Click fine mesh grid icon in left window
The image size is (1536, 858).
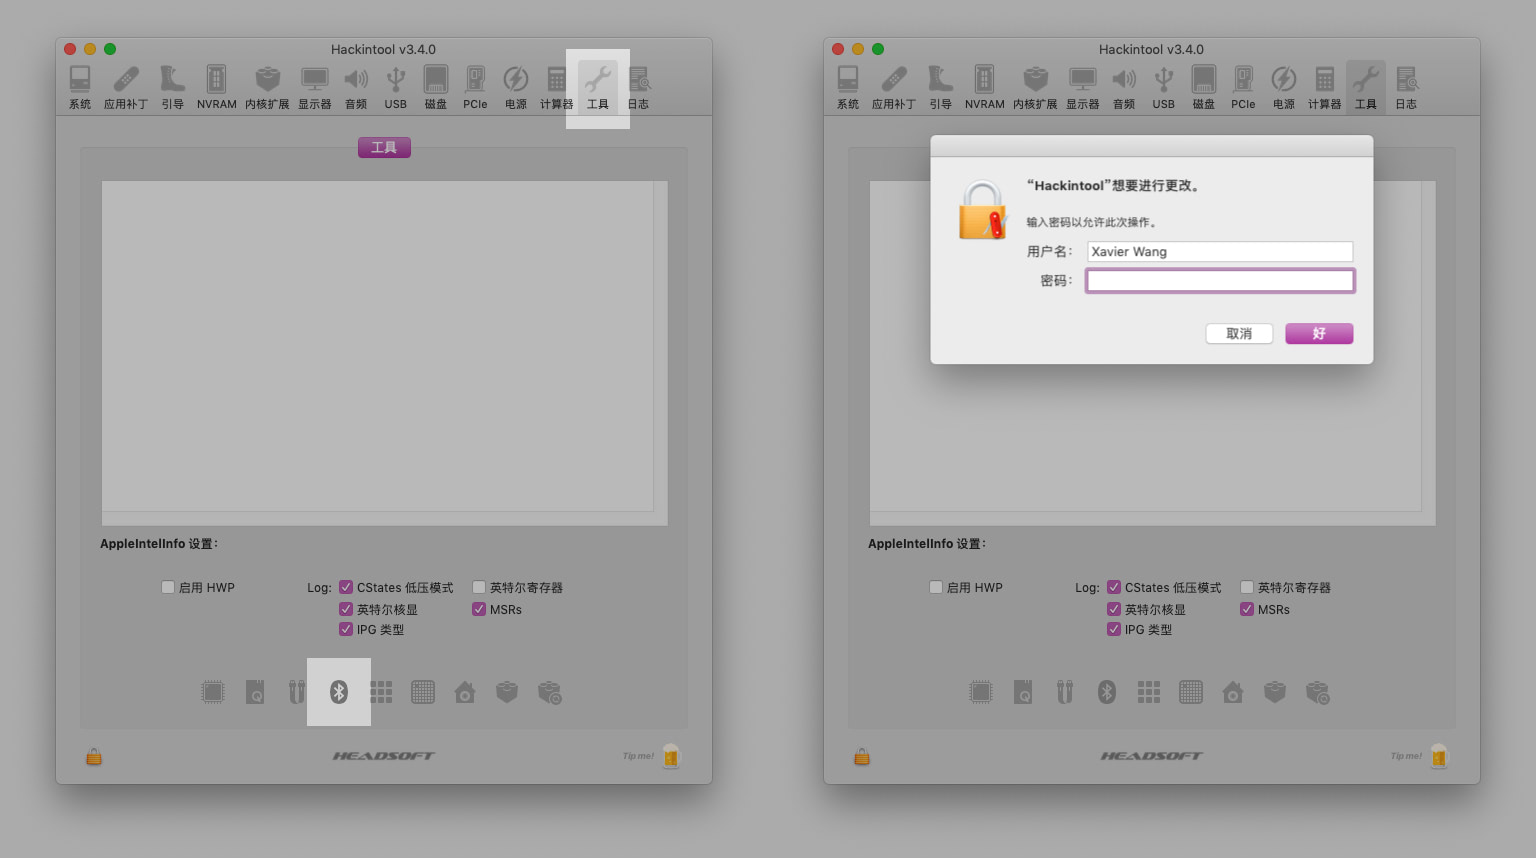[423, 692]
